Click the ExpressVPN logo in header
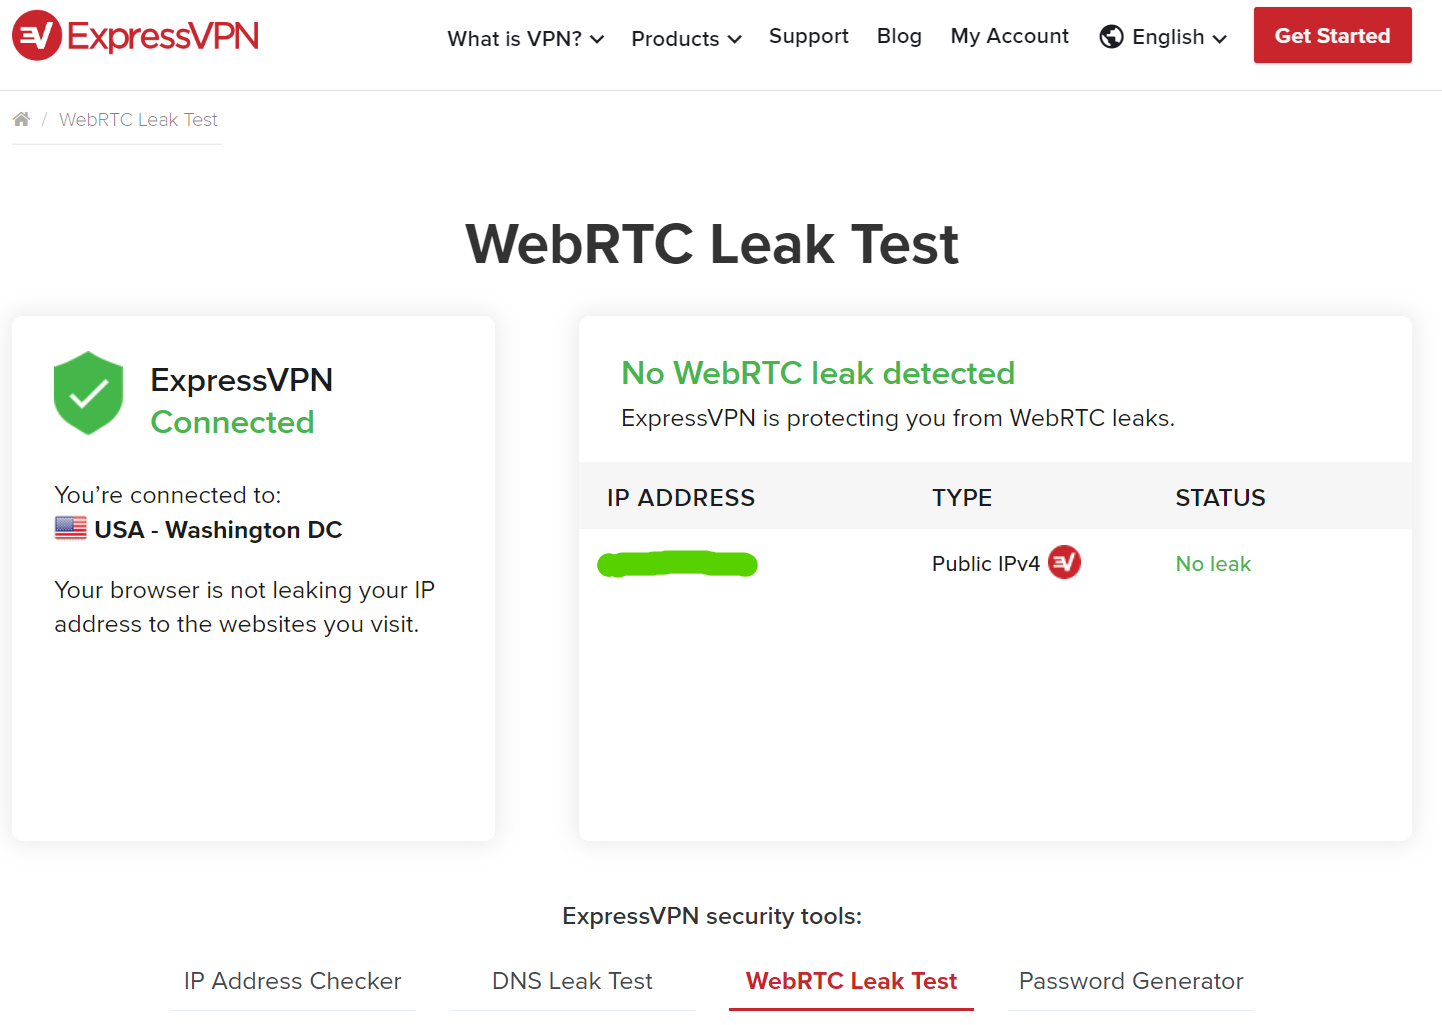Viewport: 1442px width, 1025px height. 135,36
